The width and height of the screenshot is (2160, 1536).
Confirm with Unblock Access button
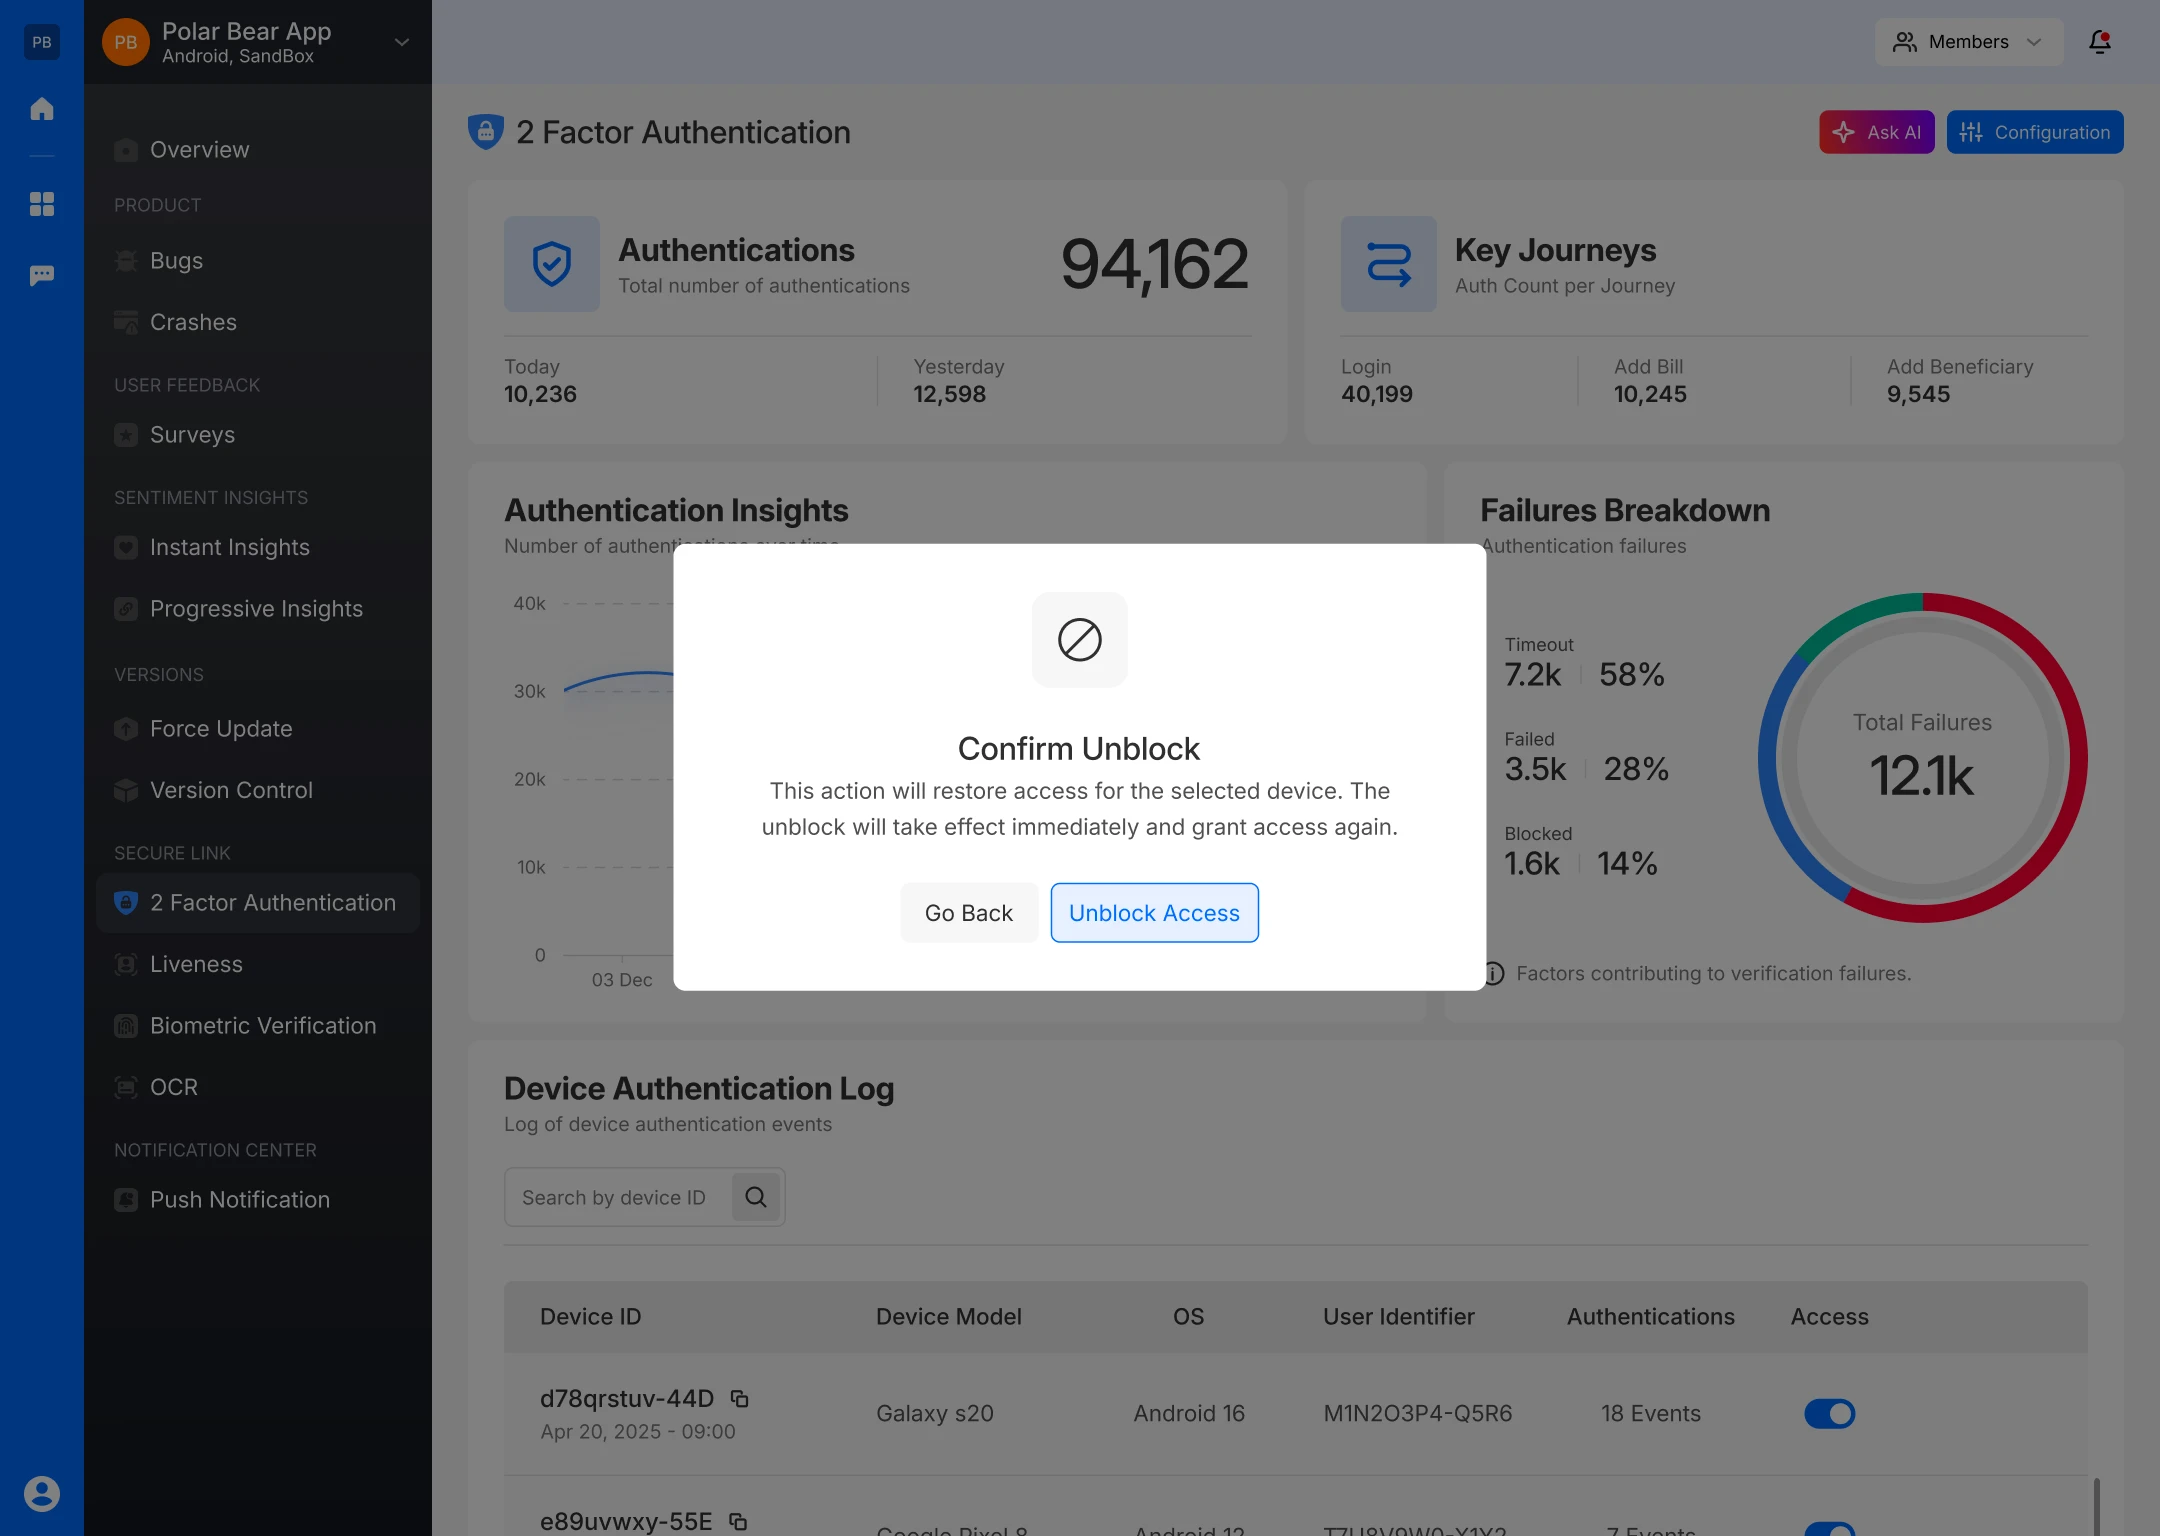click(x=1154, y=913)
